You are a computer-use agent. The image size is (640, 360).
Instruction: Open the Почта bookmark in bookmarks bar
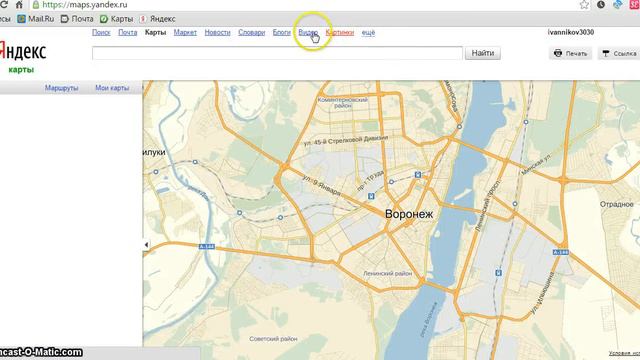(x=77, y=19)
